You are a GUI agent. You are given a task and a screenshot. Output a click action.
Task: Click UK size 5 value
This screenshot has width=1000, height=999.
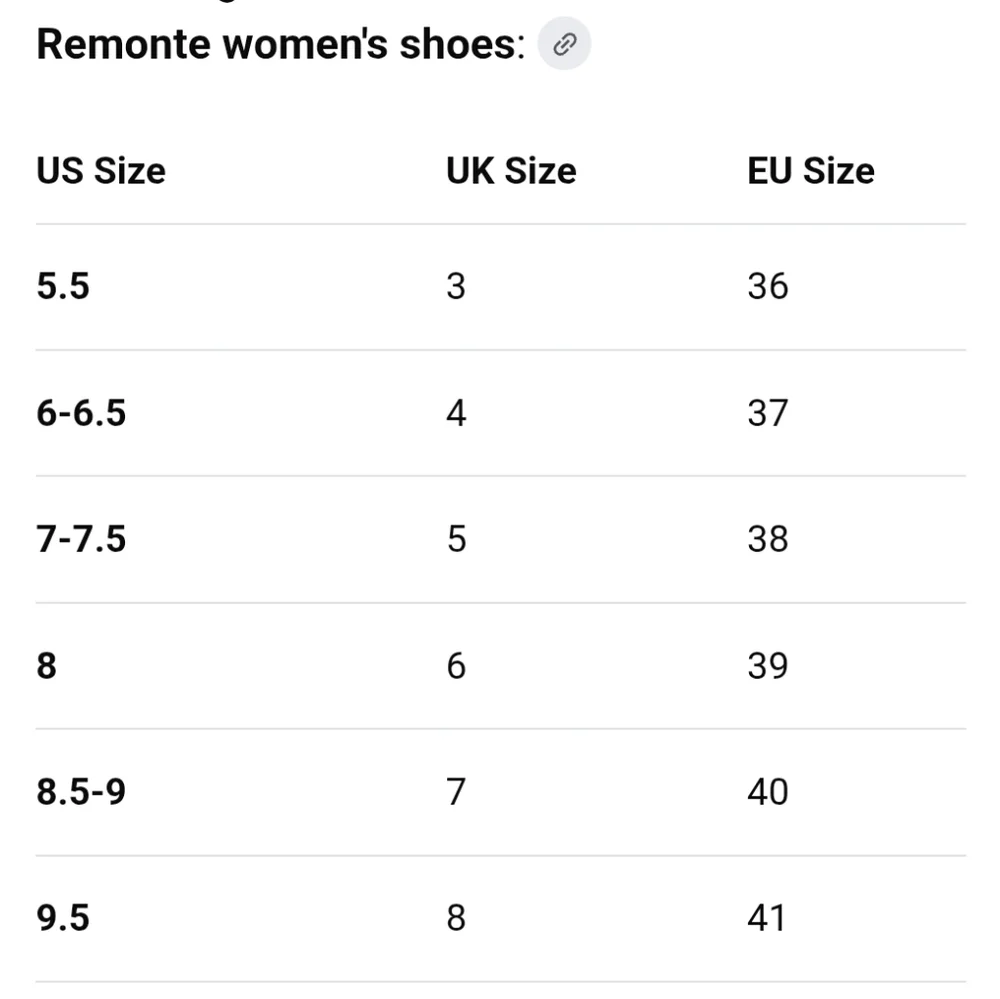pos(456,539)
